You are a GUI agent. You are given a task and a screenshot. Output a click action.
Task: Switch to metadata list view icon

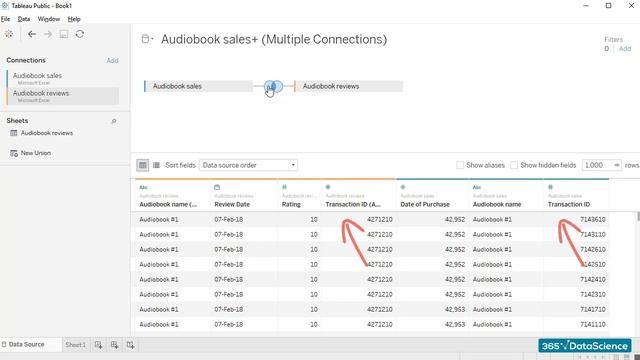pyautogui.click(x=156, y=165)
